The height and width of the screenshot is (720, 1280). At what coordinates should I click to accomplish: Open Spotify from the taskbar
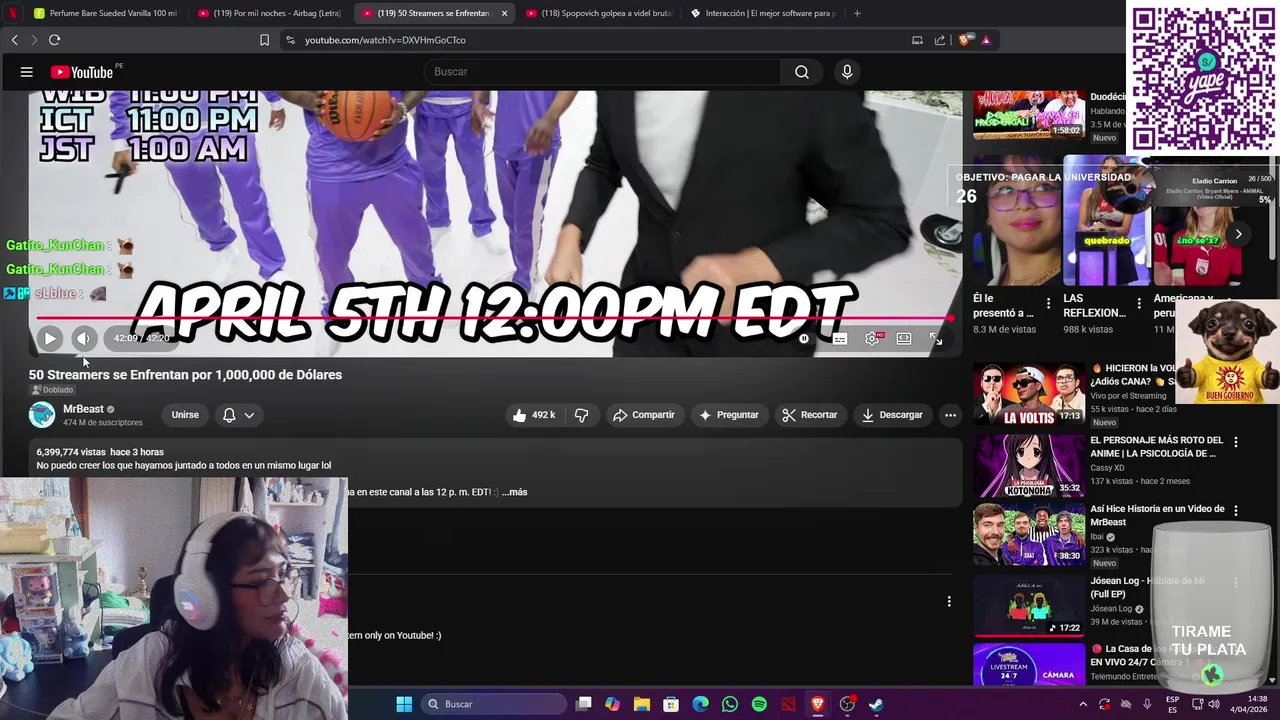point(759,704)
